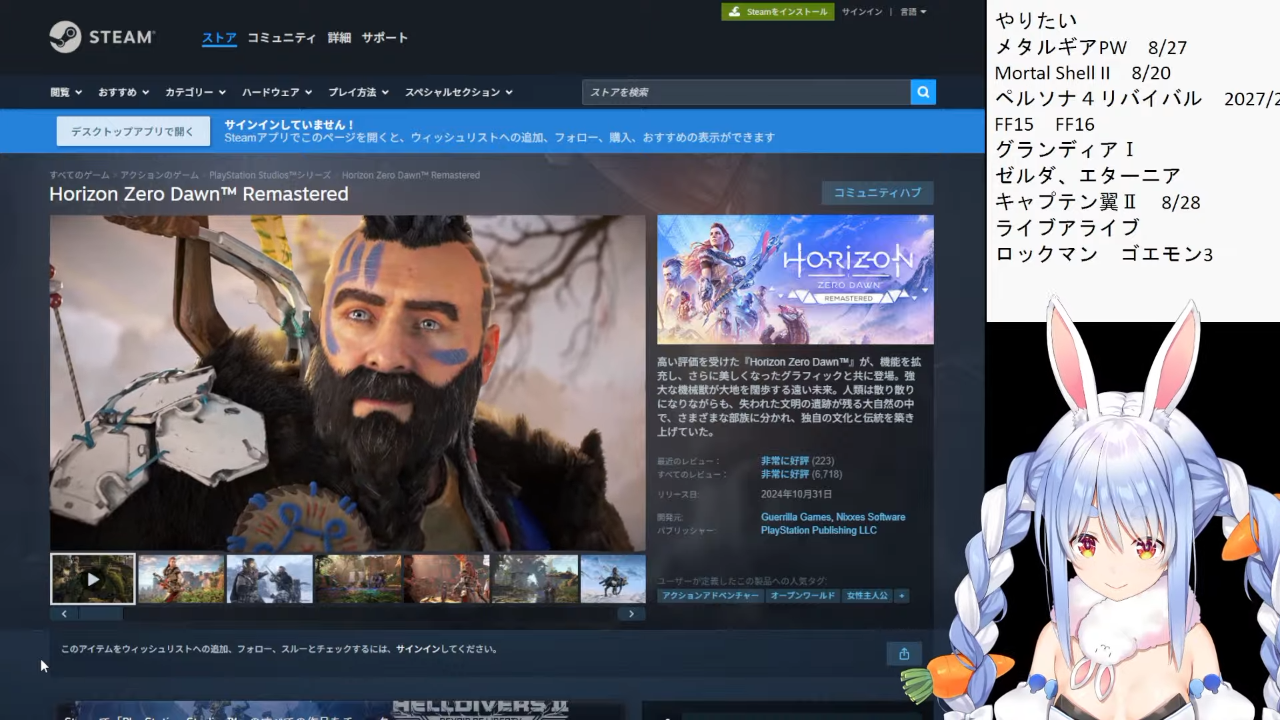Image resolution: width=1280 pixels, height=720 pixels.
Task: Click the Mortal Shell II 8/20 note line
Action: coord(1083,73)
